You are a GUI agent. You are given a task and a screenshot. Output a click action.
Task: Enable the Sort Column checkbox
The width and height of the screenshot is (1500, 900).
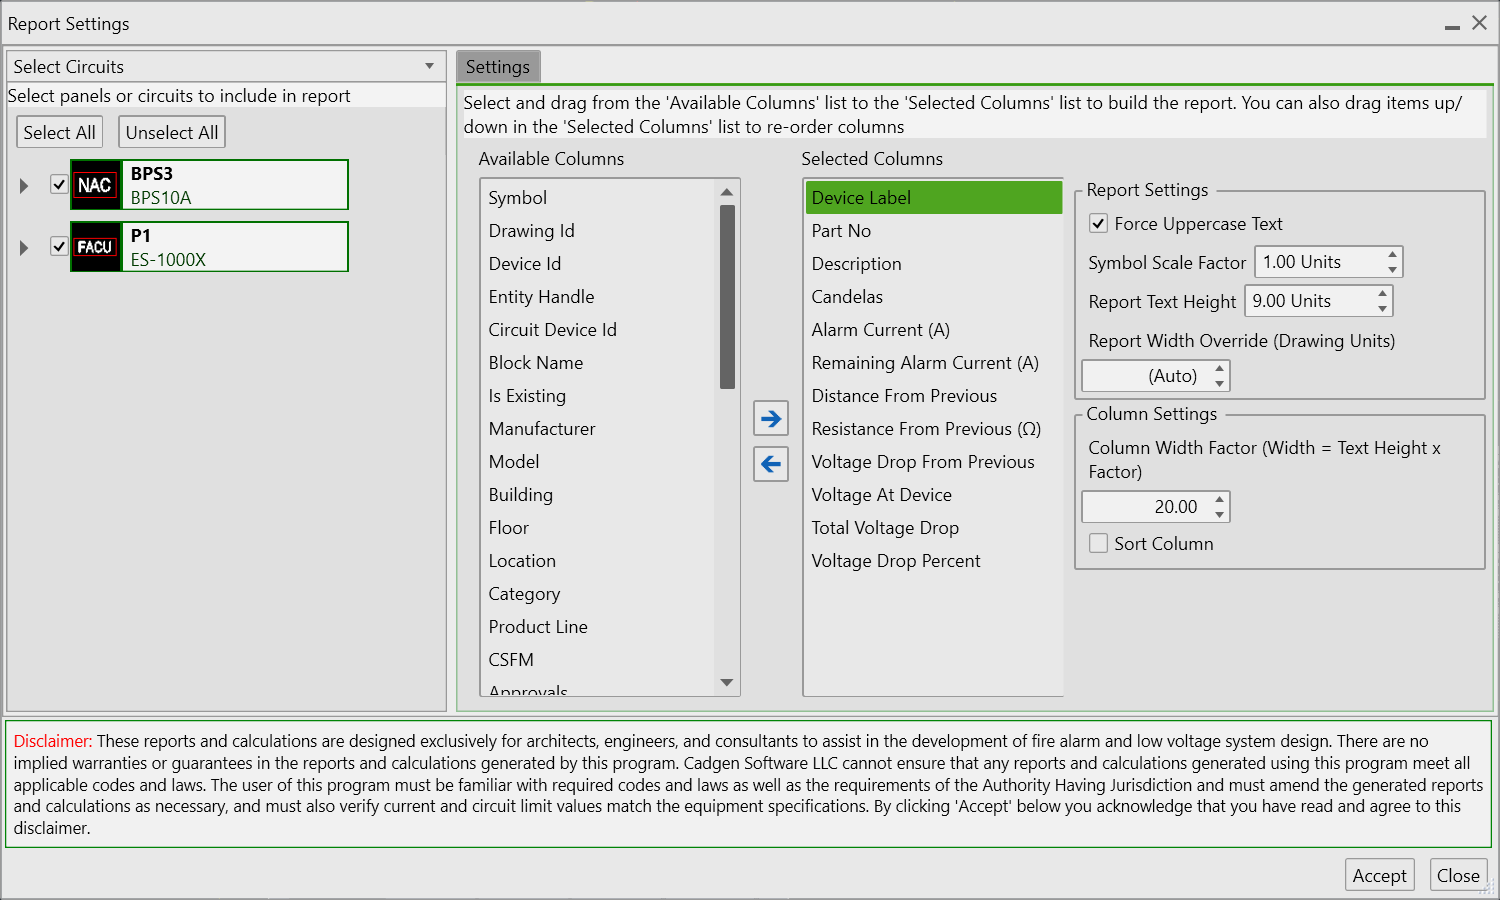[x=1098, y=544]
